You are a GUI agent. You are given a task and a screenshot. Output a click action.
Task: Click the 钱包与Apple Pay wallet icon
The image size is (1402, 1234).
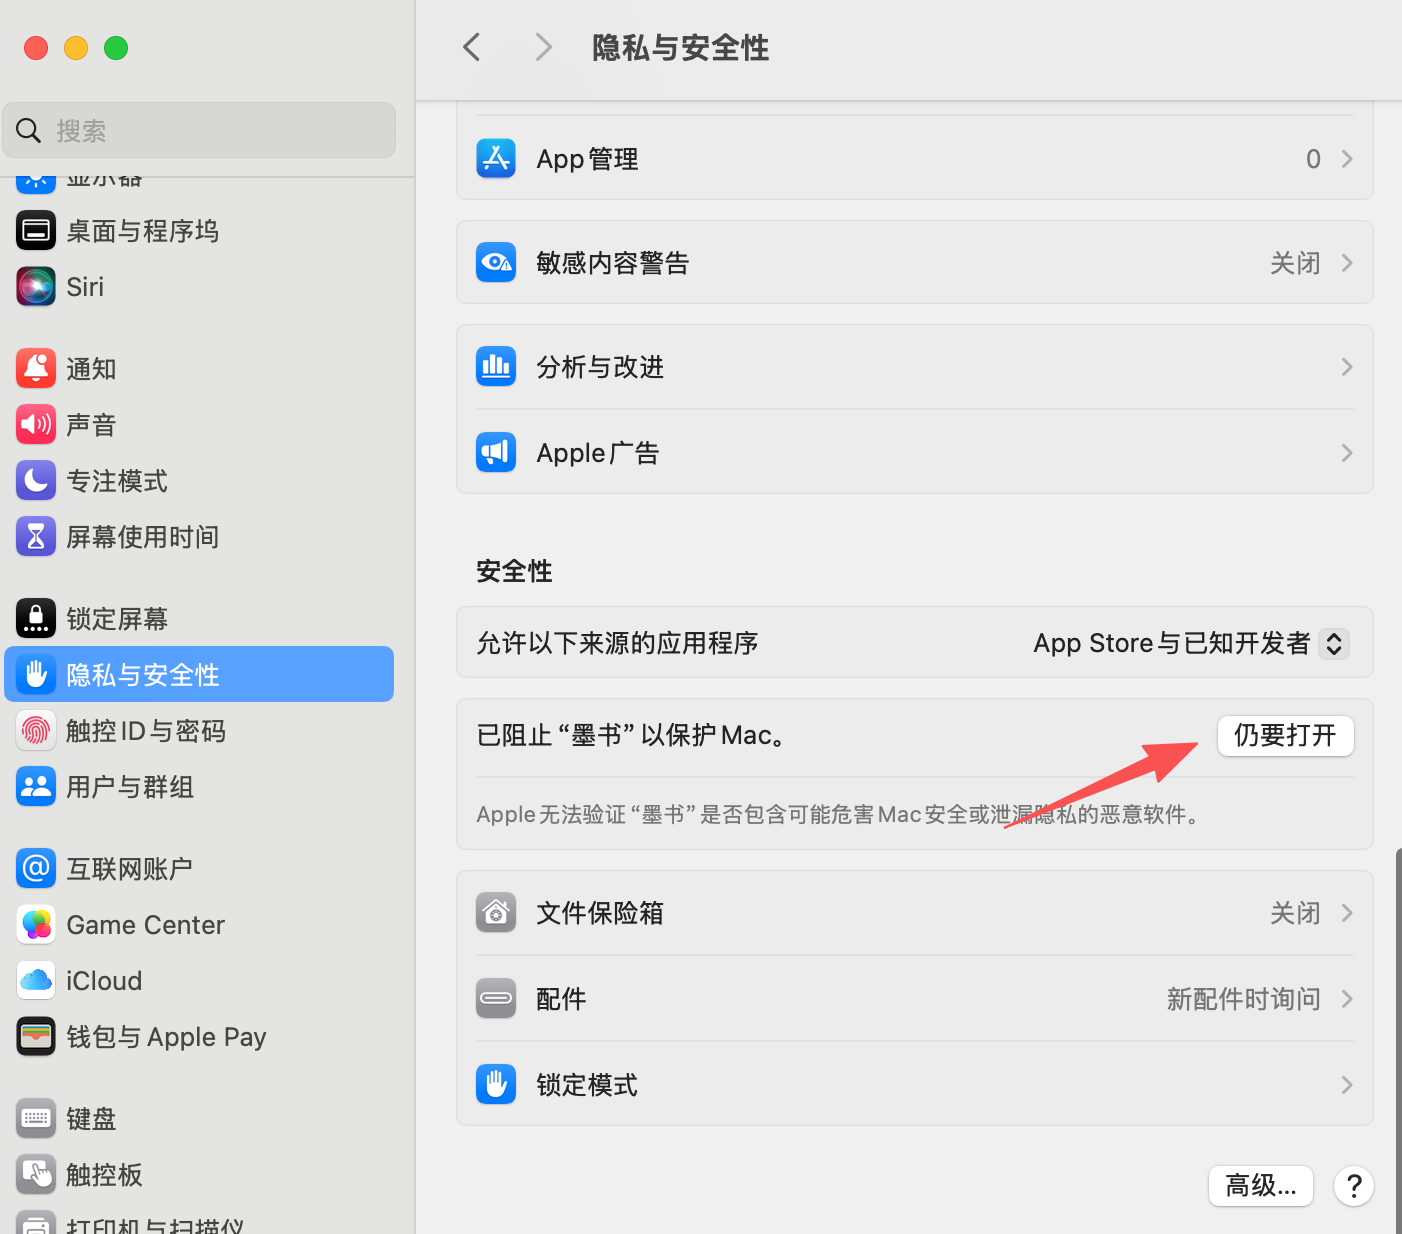pyautogui.click(x=36, y=1037)
